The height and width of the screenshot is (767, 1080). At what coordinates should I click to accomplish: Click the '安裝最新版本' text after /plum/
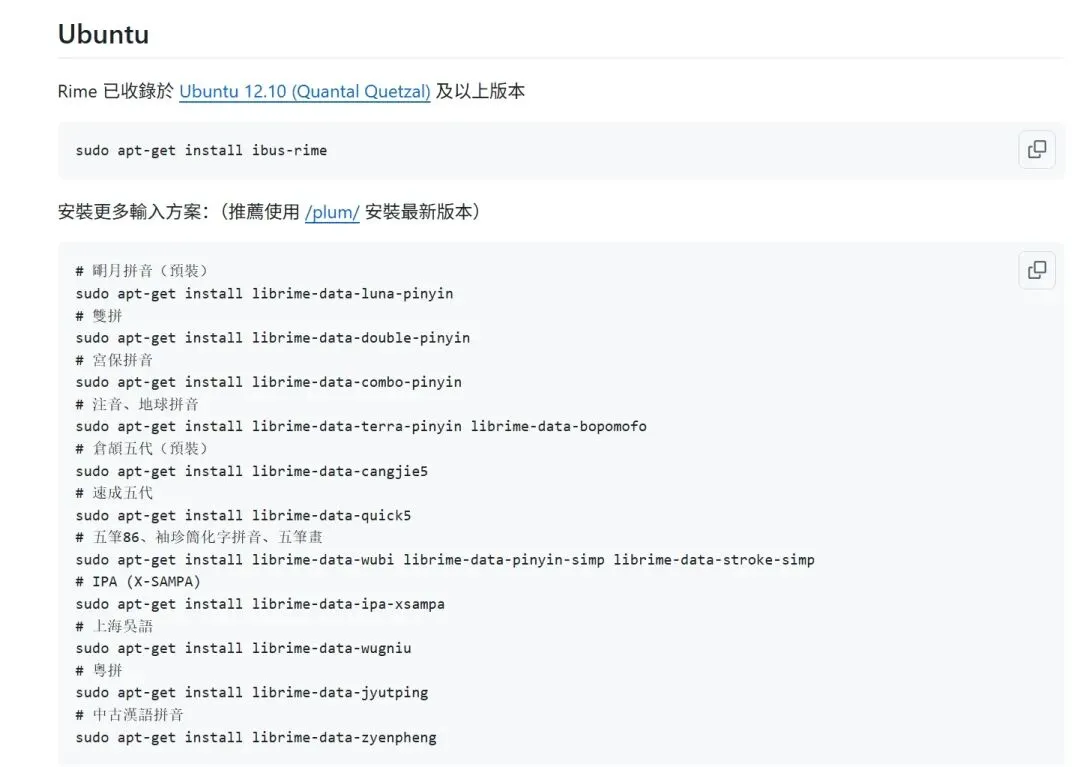coord(419,212)
